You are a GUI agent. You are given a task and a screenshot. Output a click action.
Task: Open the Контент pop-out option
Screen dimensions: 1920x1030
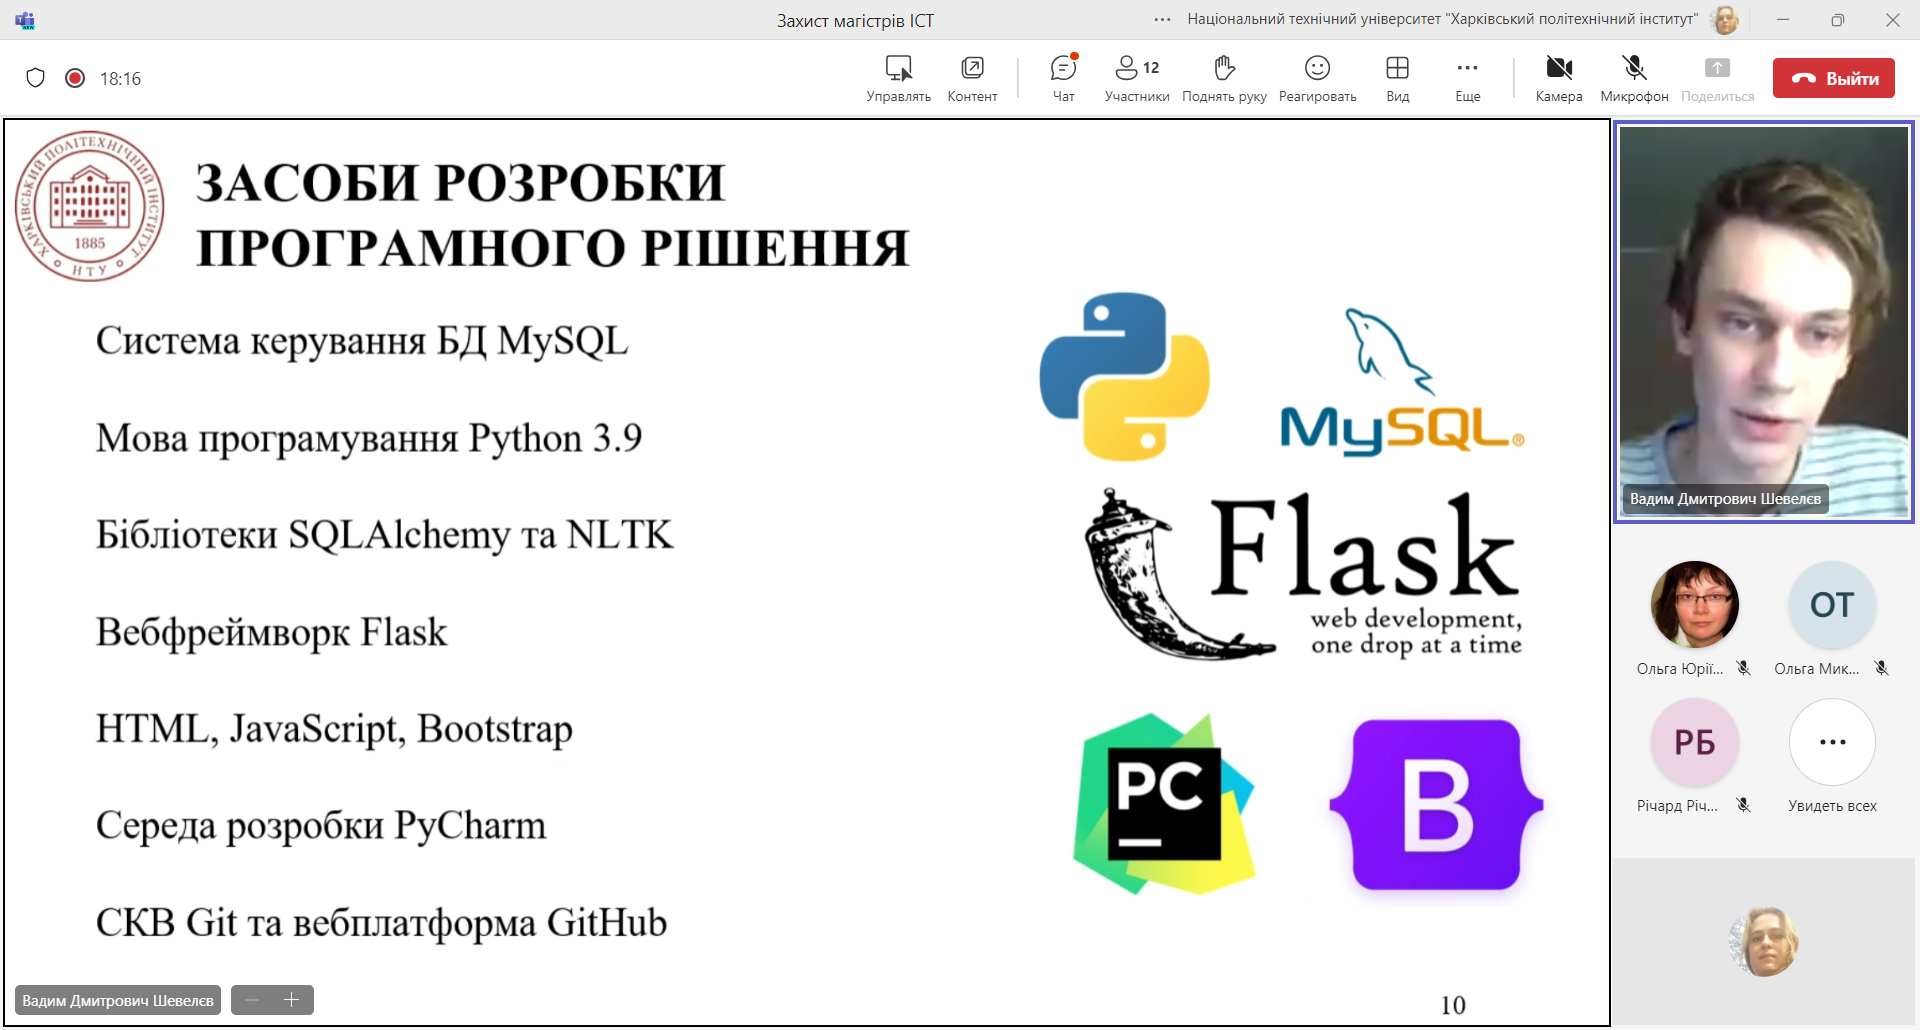pos(972,78)
